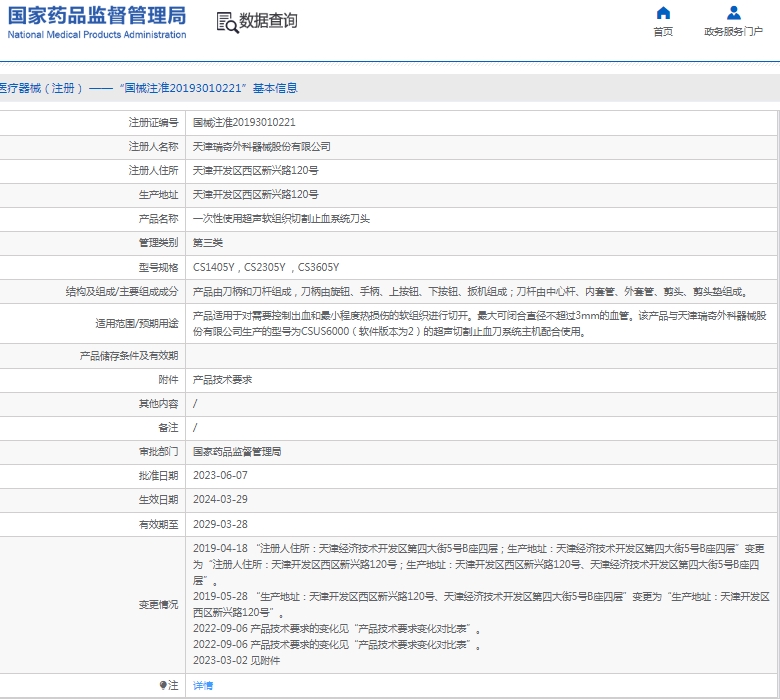Click the 生产地址 address value
Viewport: 780px width, 700px height.
coord(256,195)
